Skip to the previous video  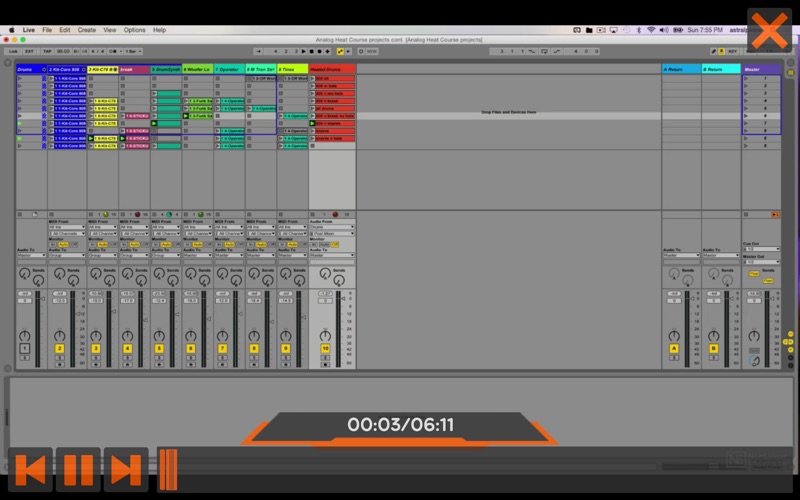tap(31, 469)
